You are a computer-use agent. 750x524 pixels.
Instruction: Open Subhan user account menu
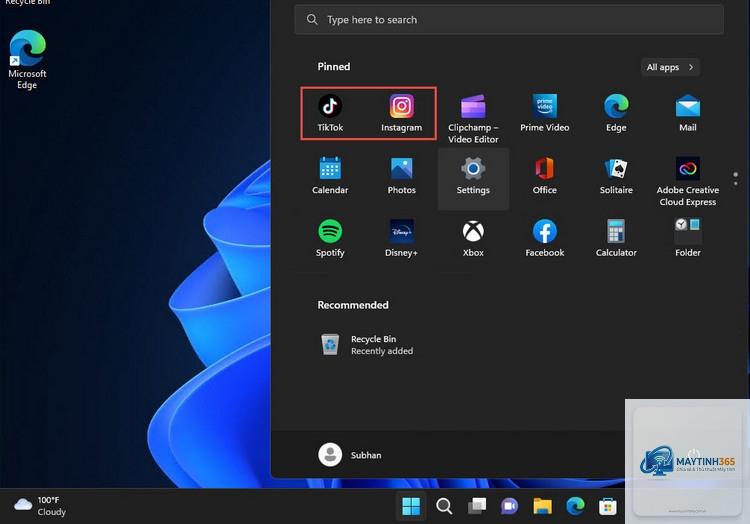350,455
